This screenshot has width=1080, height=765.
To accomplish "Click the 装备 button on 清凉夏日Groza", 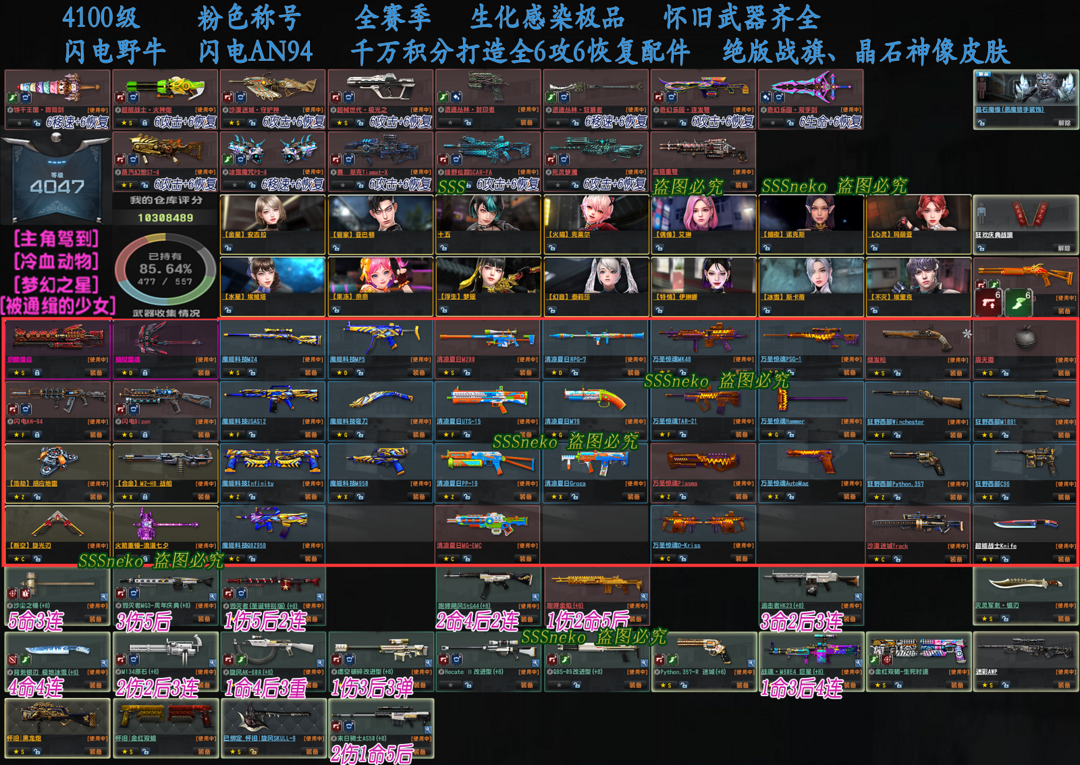I will click(x=634, y=496).
